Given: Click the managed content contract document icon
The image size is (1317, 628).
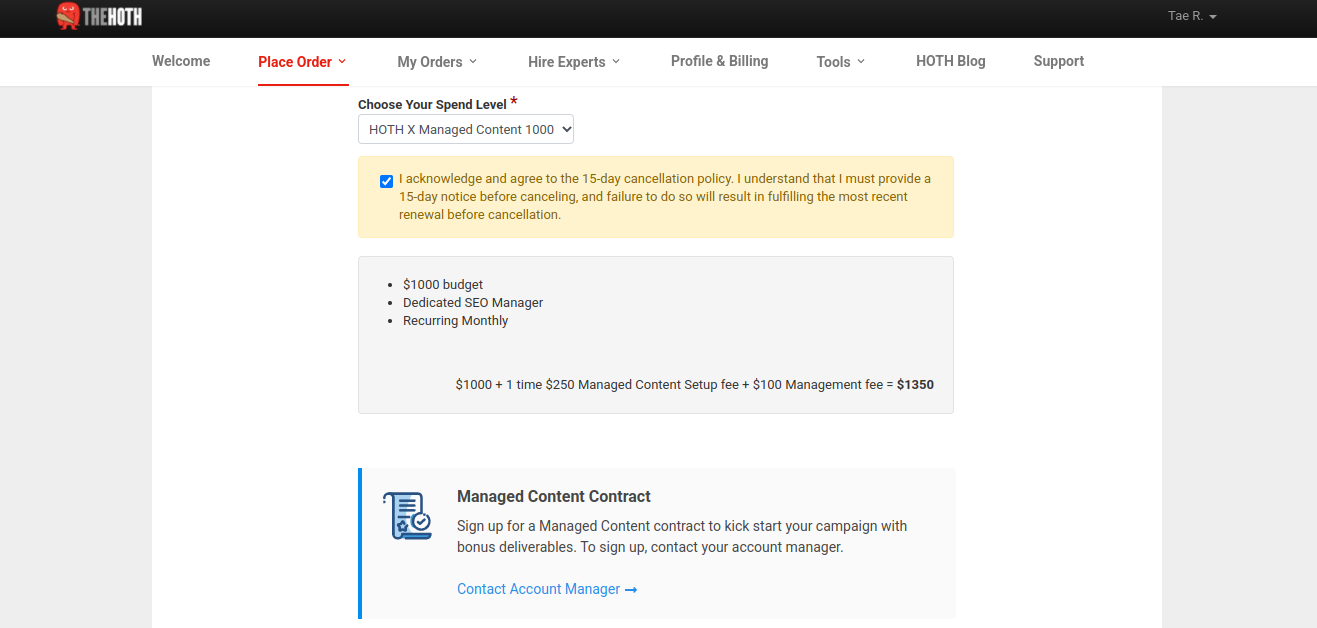Looking at the screenshot, I should (407, 516).
